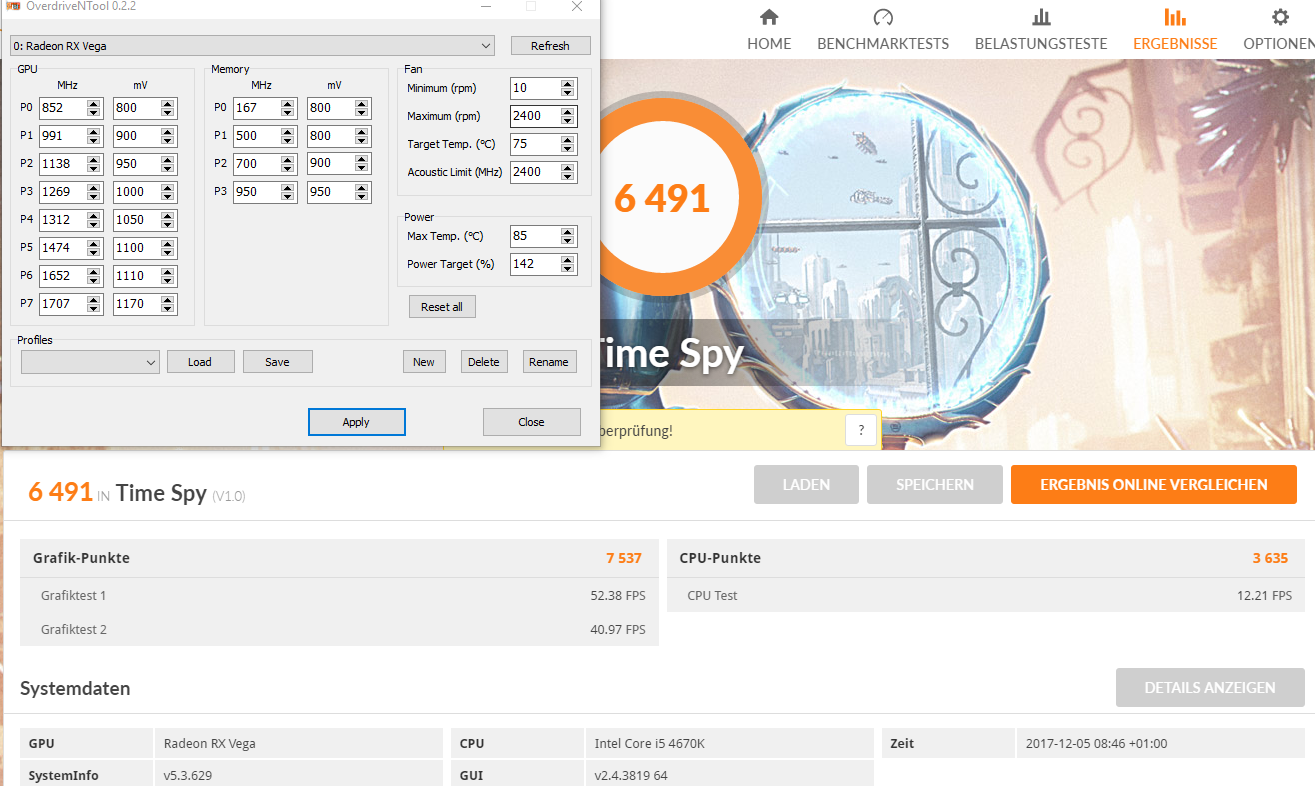The width and height of the screenshot is (1315, 786).
Task: Click stepper arrows of Memory P0 MHz
Action: pyautogui.click(x=288, y=108)
